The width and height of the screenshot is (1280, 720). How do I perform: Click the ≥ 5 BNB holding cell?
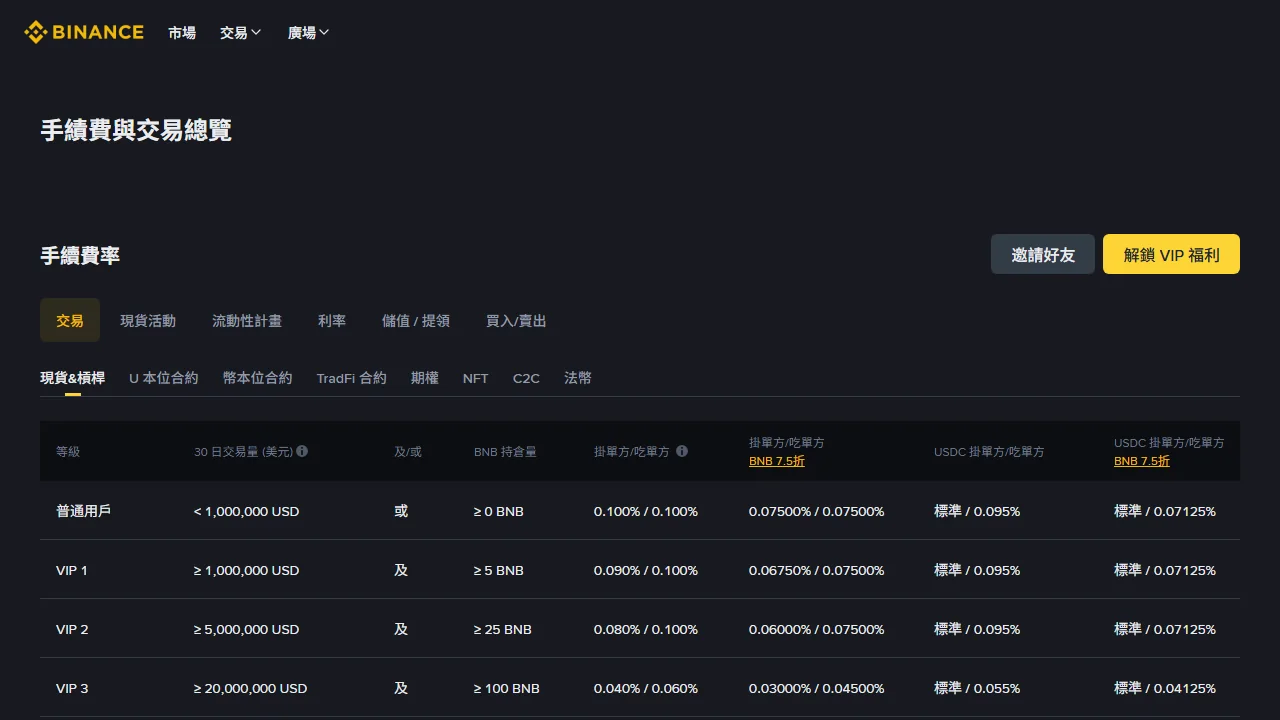coord(499,570)
